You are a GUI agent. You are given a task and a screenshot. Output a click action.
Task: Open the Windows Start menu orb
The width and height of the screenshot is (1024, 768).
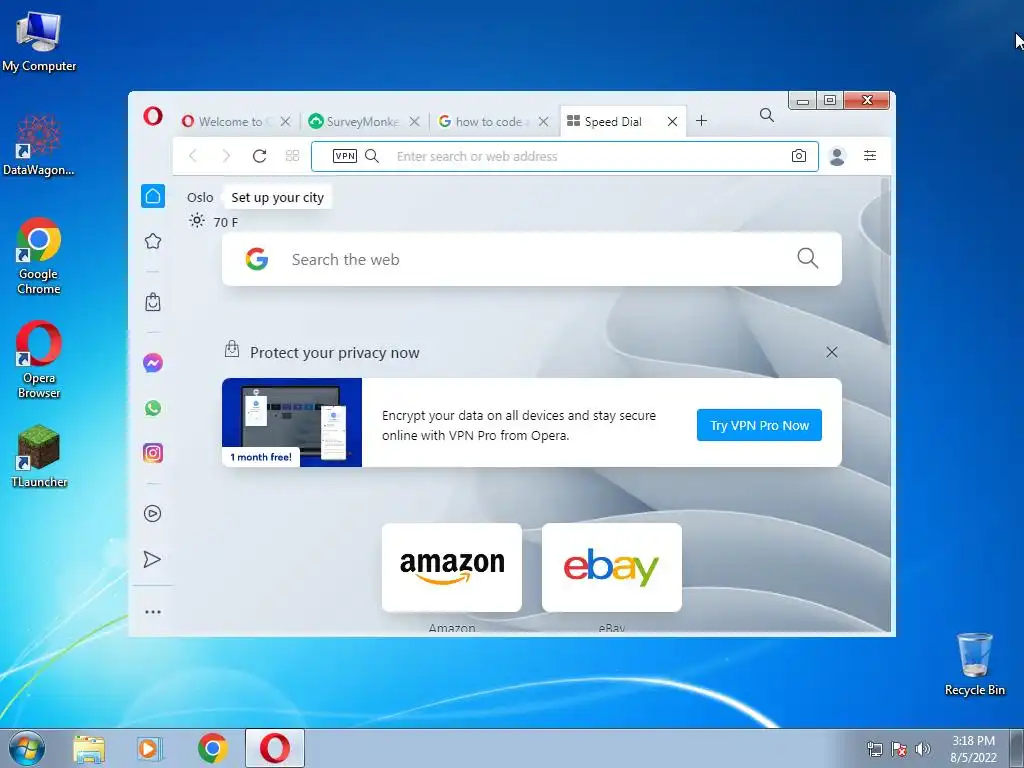point(27,748)
